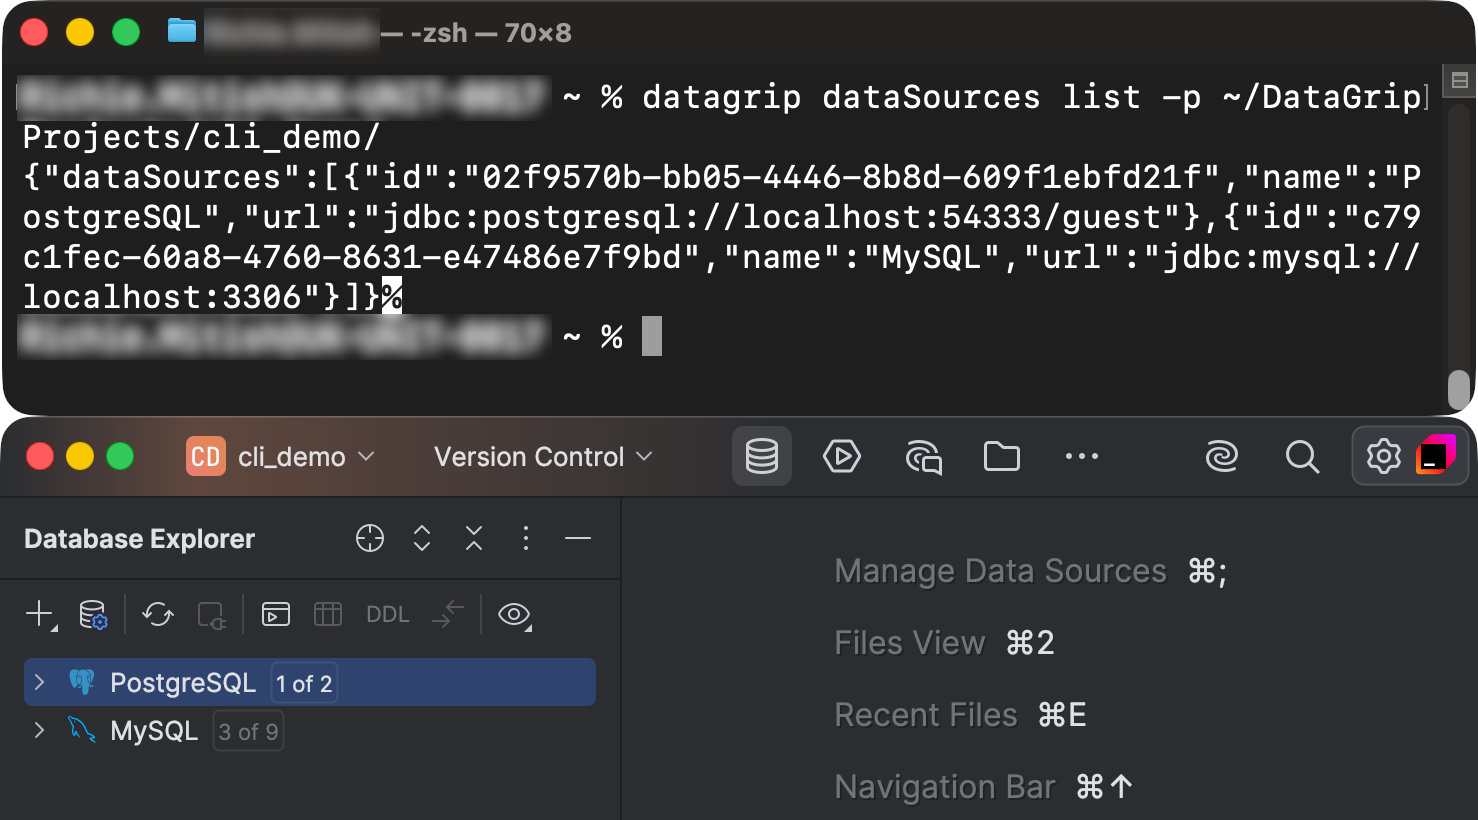This screenshot has height=820, width=1478.
Task: Click the PostgreSQL '1 of 2' schema selector
Action: (304, 683)
